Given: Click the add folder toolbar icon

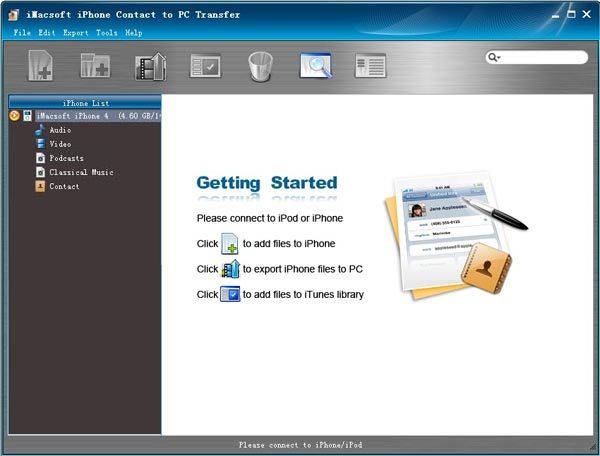Looking at the screenshot, I should coord(95,66).
